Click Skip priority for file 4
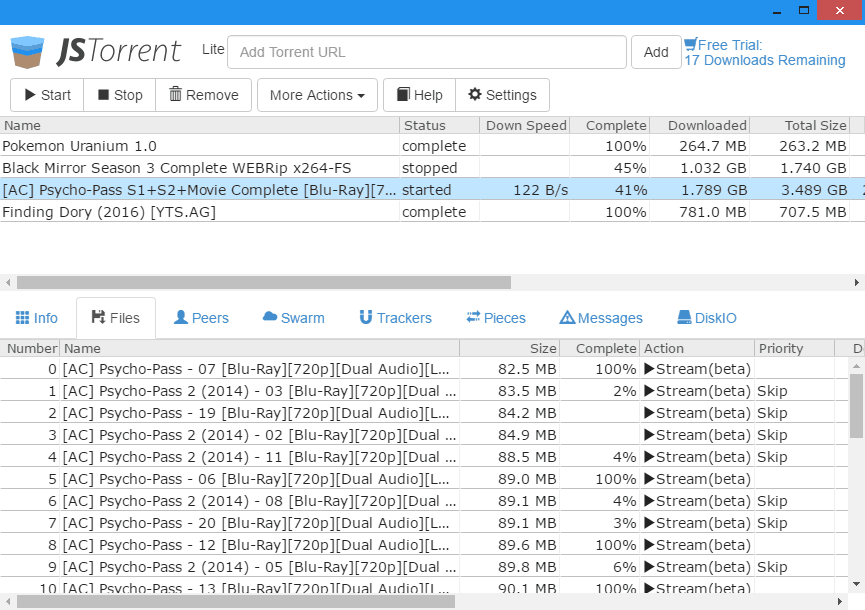The width and height of the screenshot is (865, 610). click(772, 457)
